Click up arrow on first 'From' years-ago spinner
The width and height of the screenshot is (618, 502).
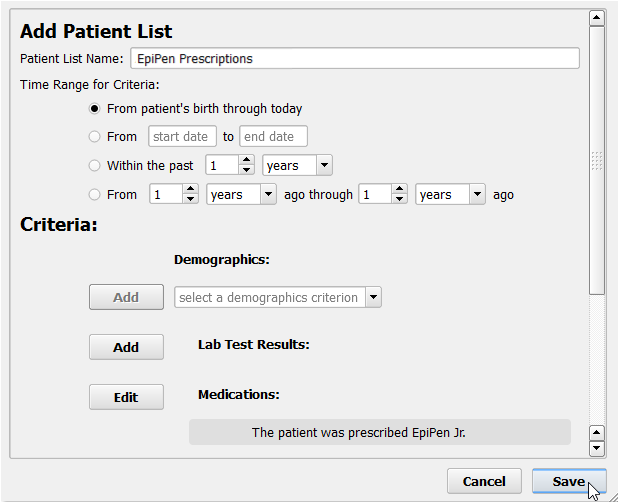[x=190, y=189]
